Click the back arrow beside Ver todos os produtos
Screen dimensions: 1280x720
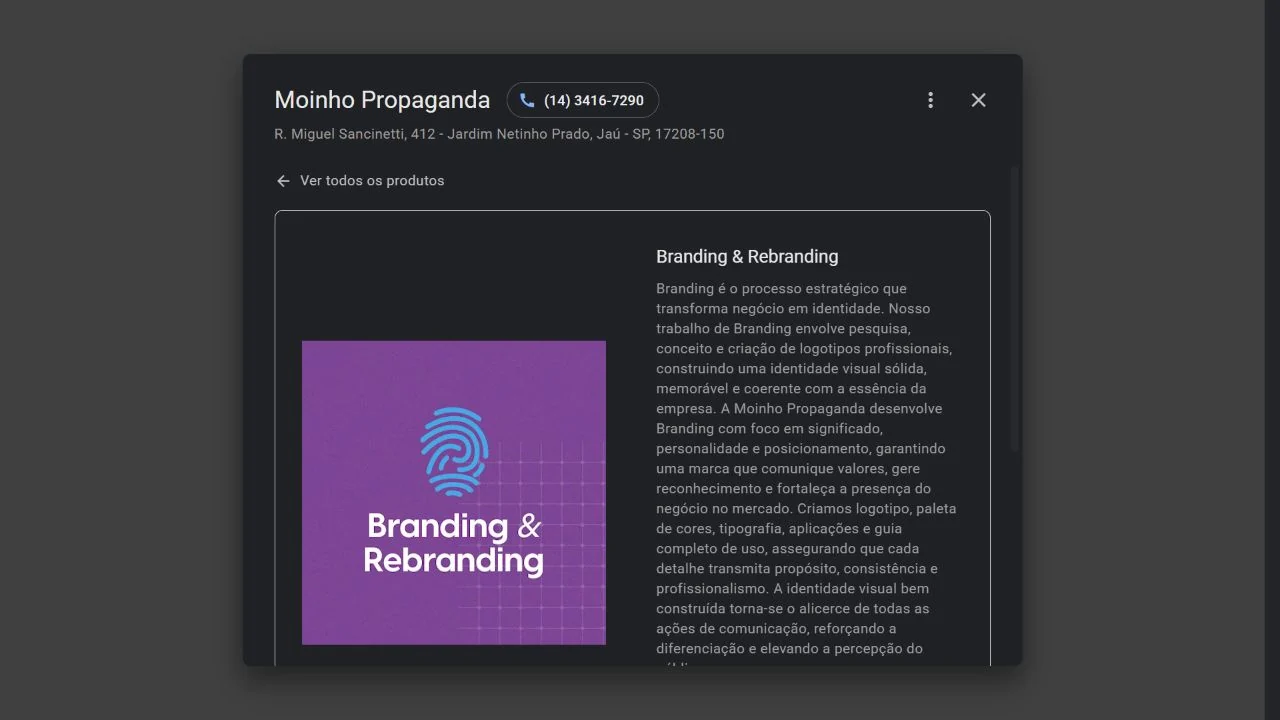pyautogui.click(x=283, y=181)
